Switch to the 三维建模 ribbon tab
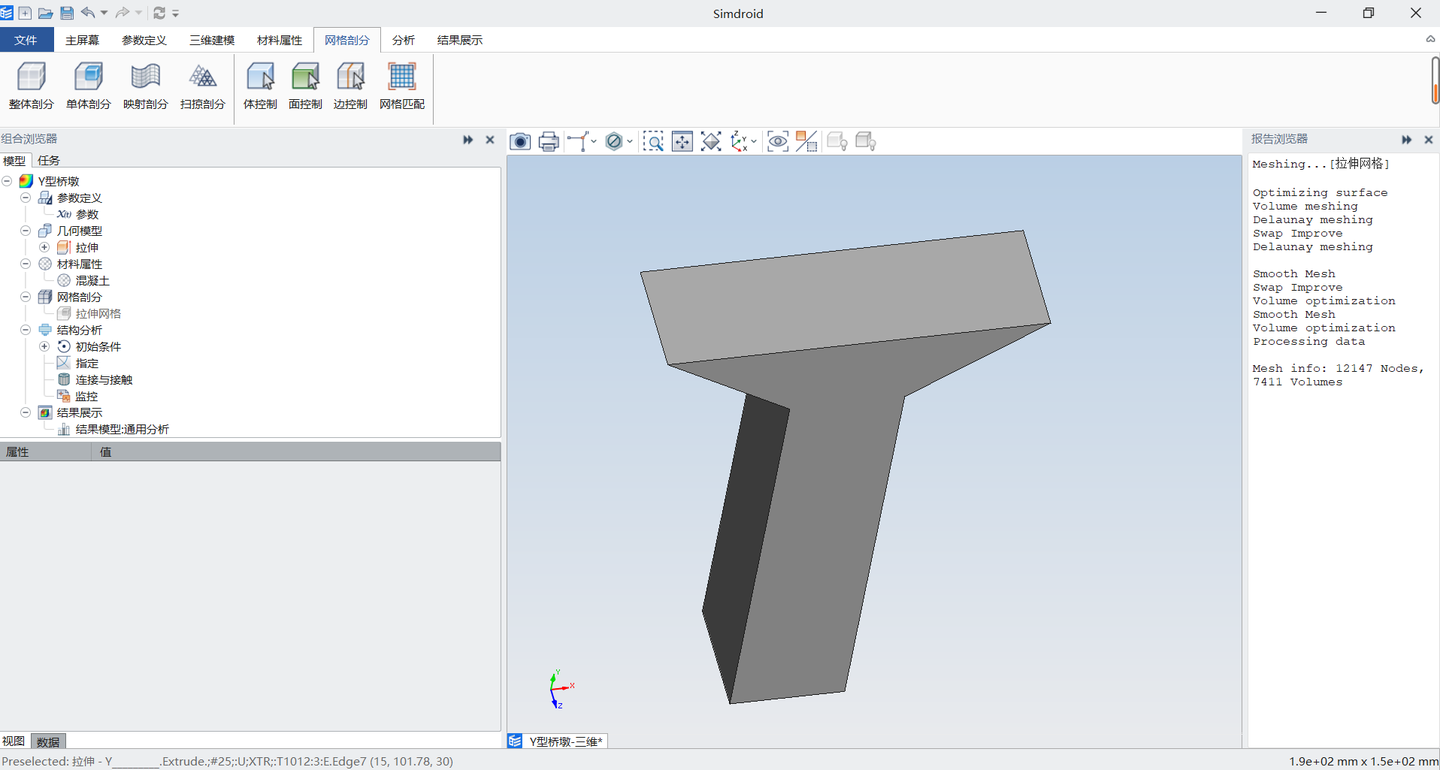This screenshot has height=770, width=1440. 212,40
